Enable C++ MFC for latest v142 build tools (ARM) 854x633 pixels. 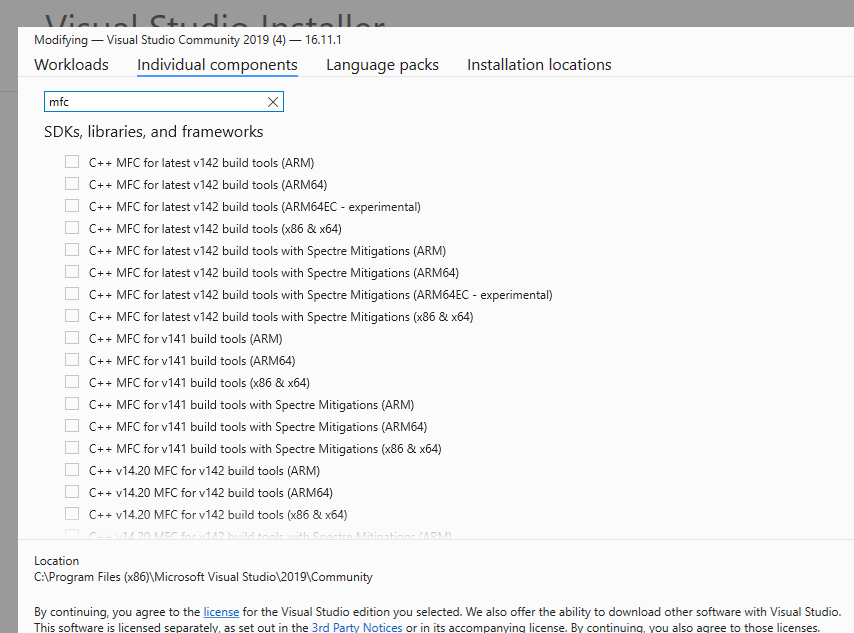pyautogui.click(x=72, y=162)
